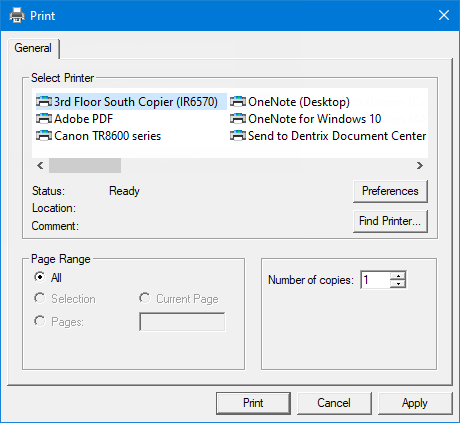Image resolution: width=460 pixels, height=423 pixels.
Task: Select the OneNote (Desktop) printer icon
Action: click(238, 101)
